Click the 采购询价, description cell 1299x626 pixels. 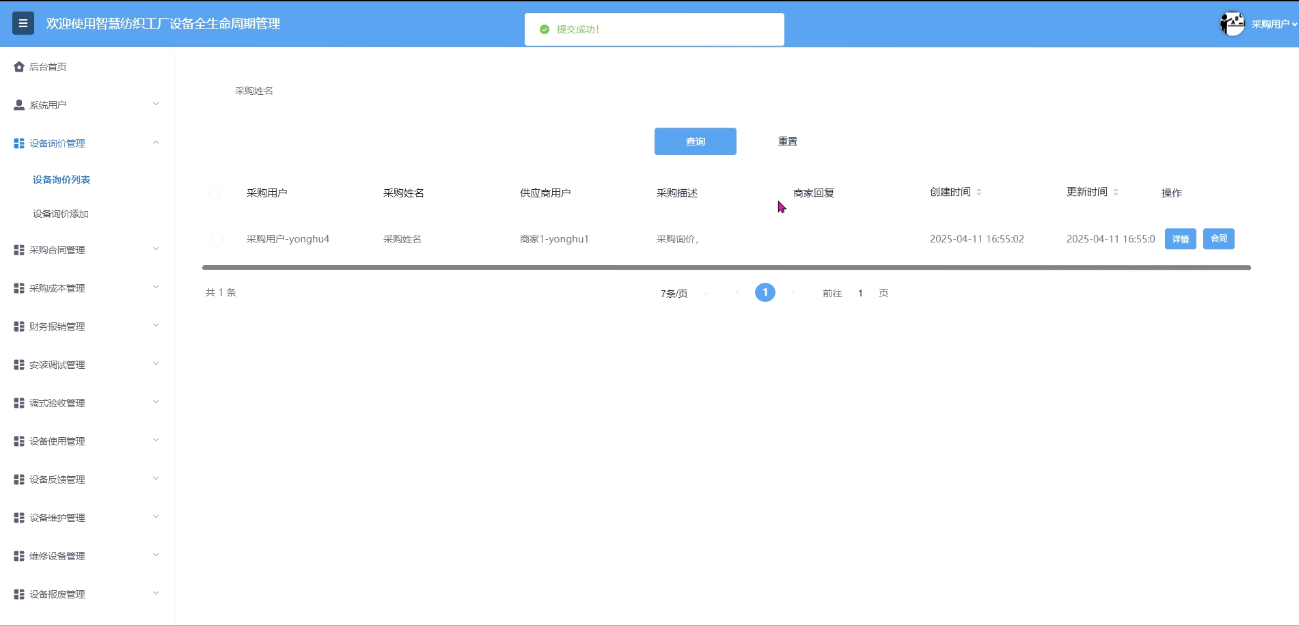click(677, 239)
